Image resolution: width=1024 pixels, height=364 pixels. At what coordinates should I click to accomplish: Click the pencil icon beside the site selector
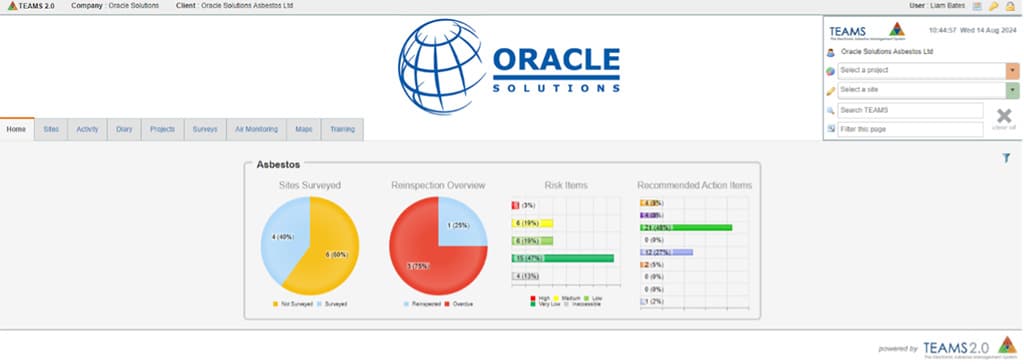(831, 91)
